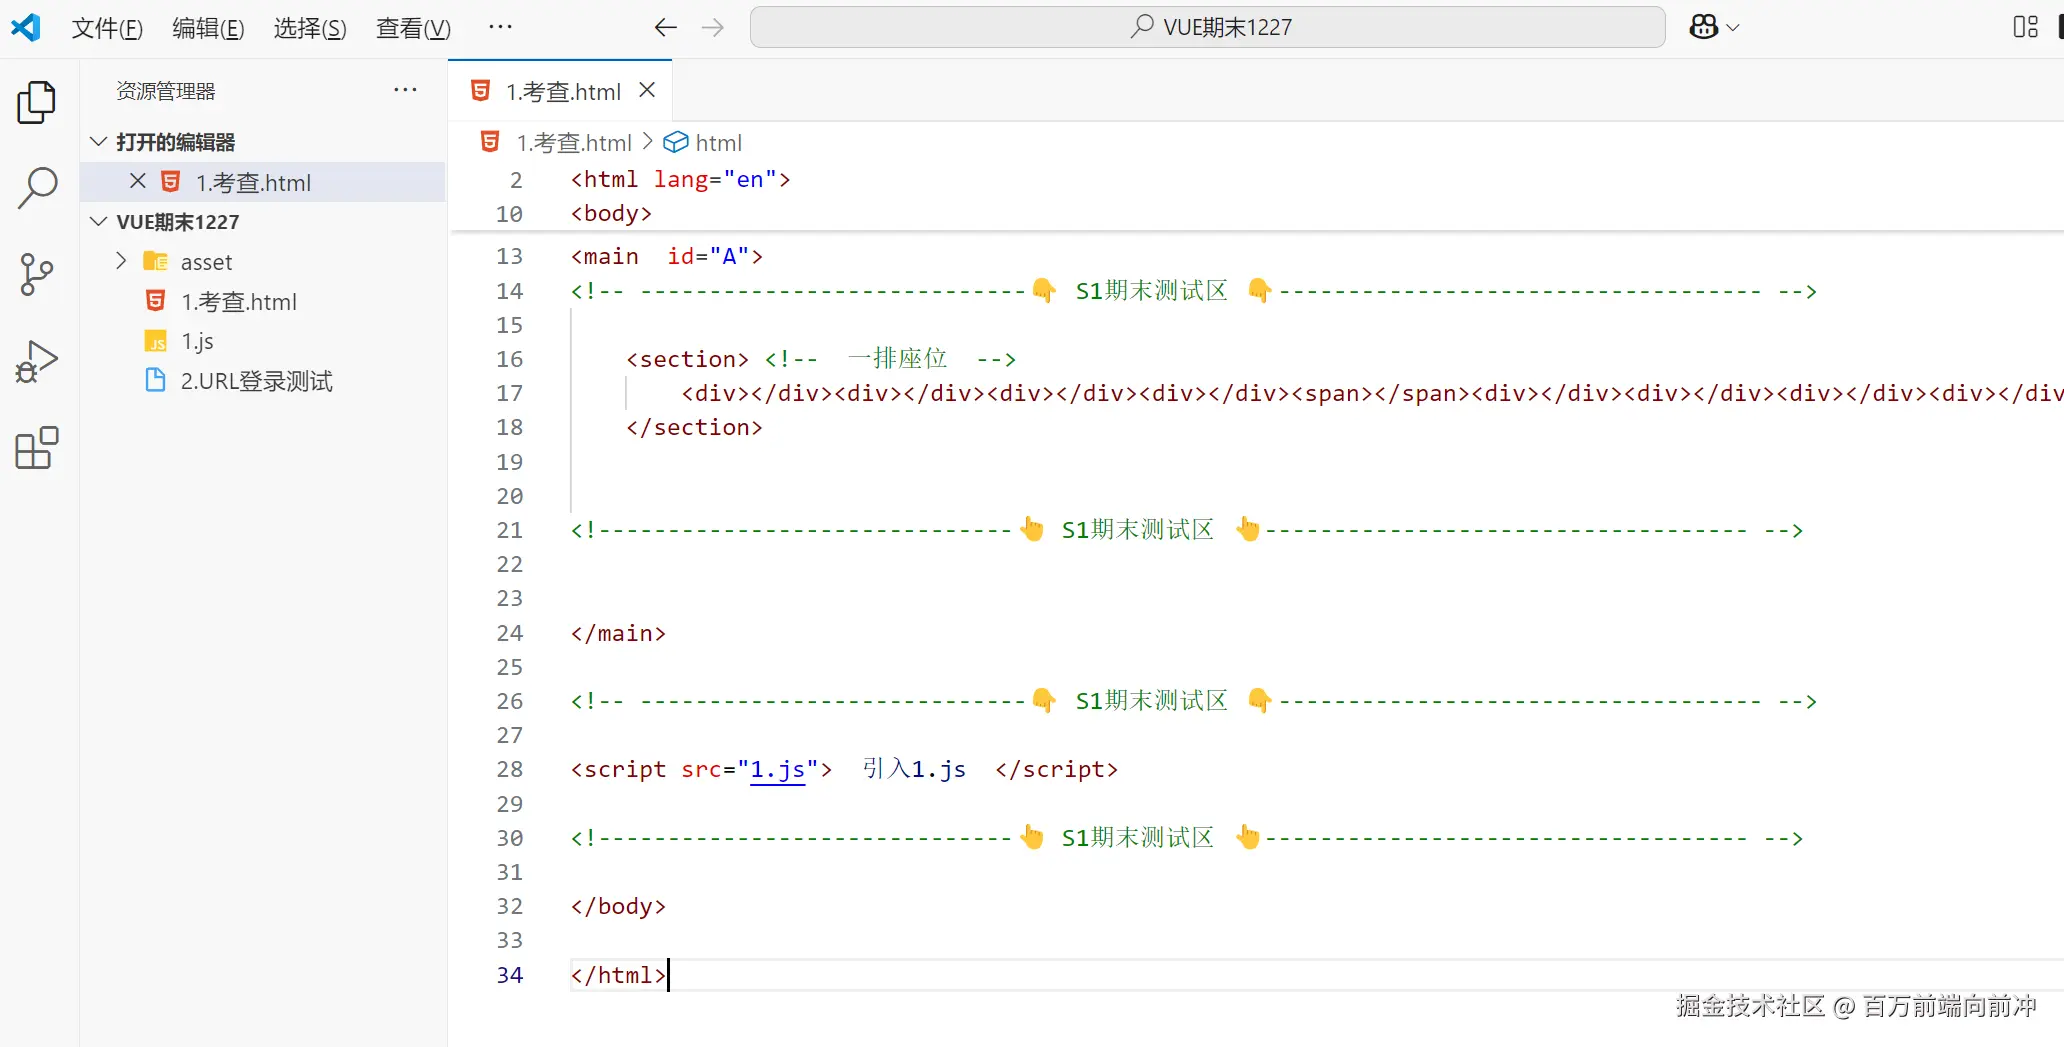Click 一排座位 comment text
This screenshot has height=1047, width=2064.
pos(897,358)
